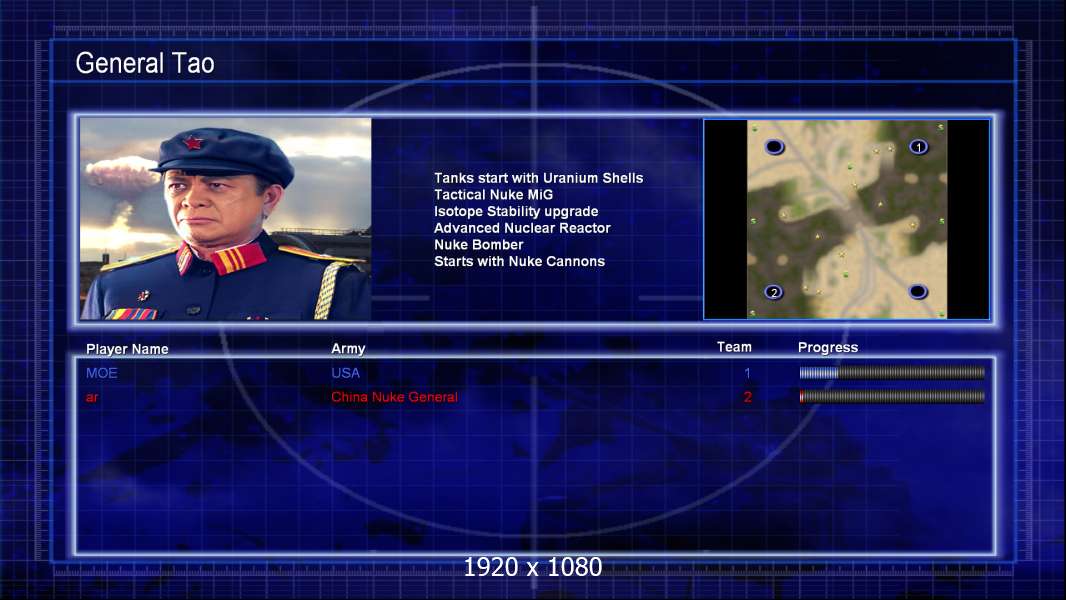
Task: Select player name MOE in the list
Action: tap(101, 373)
